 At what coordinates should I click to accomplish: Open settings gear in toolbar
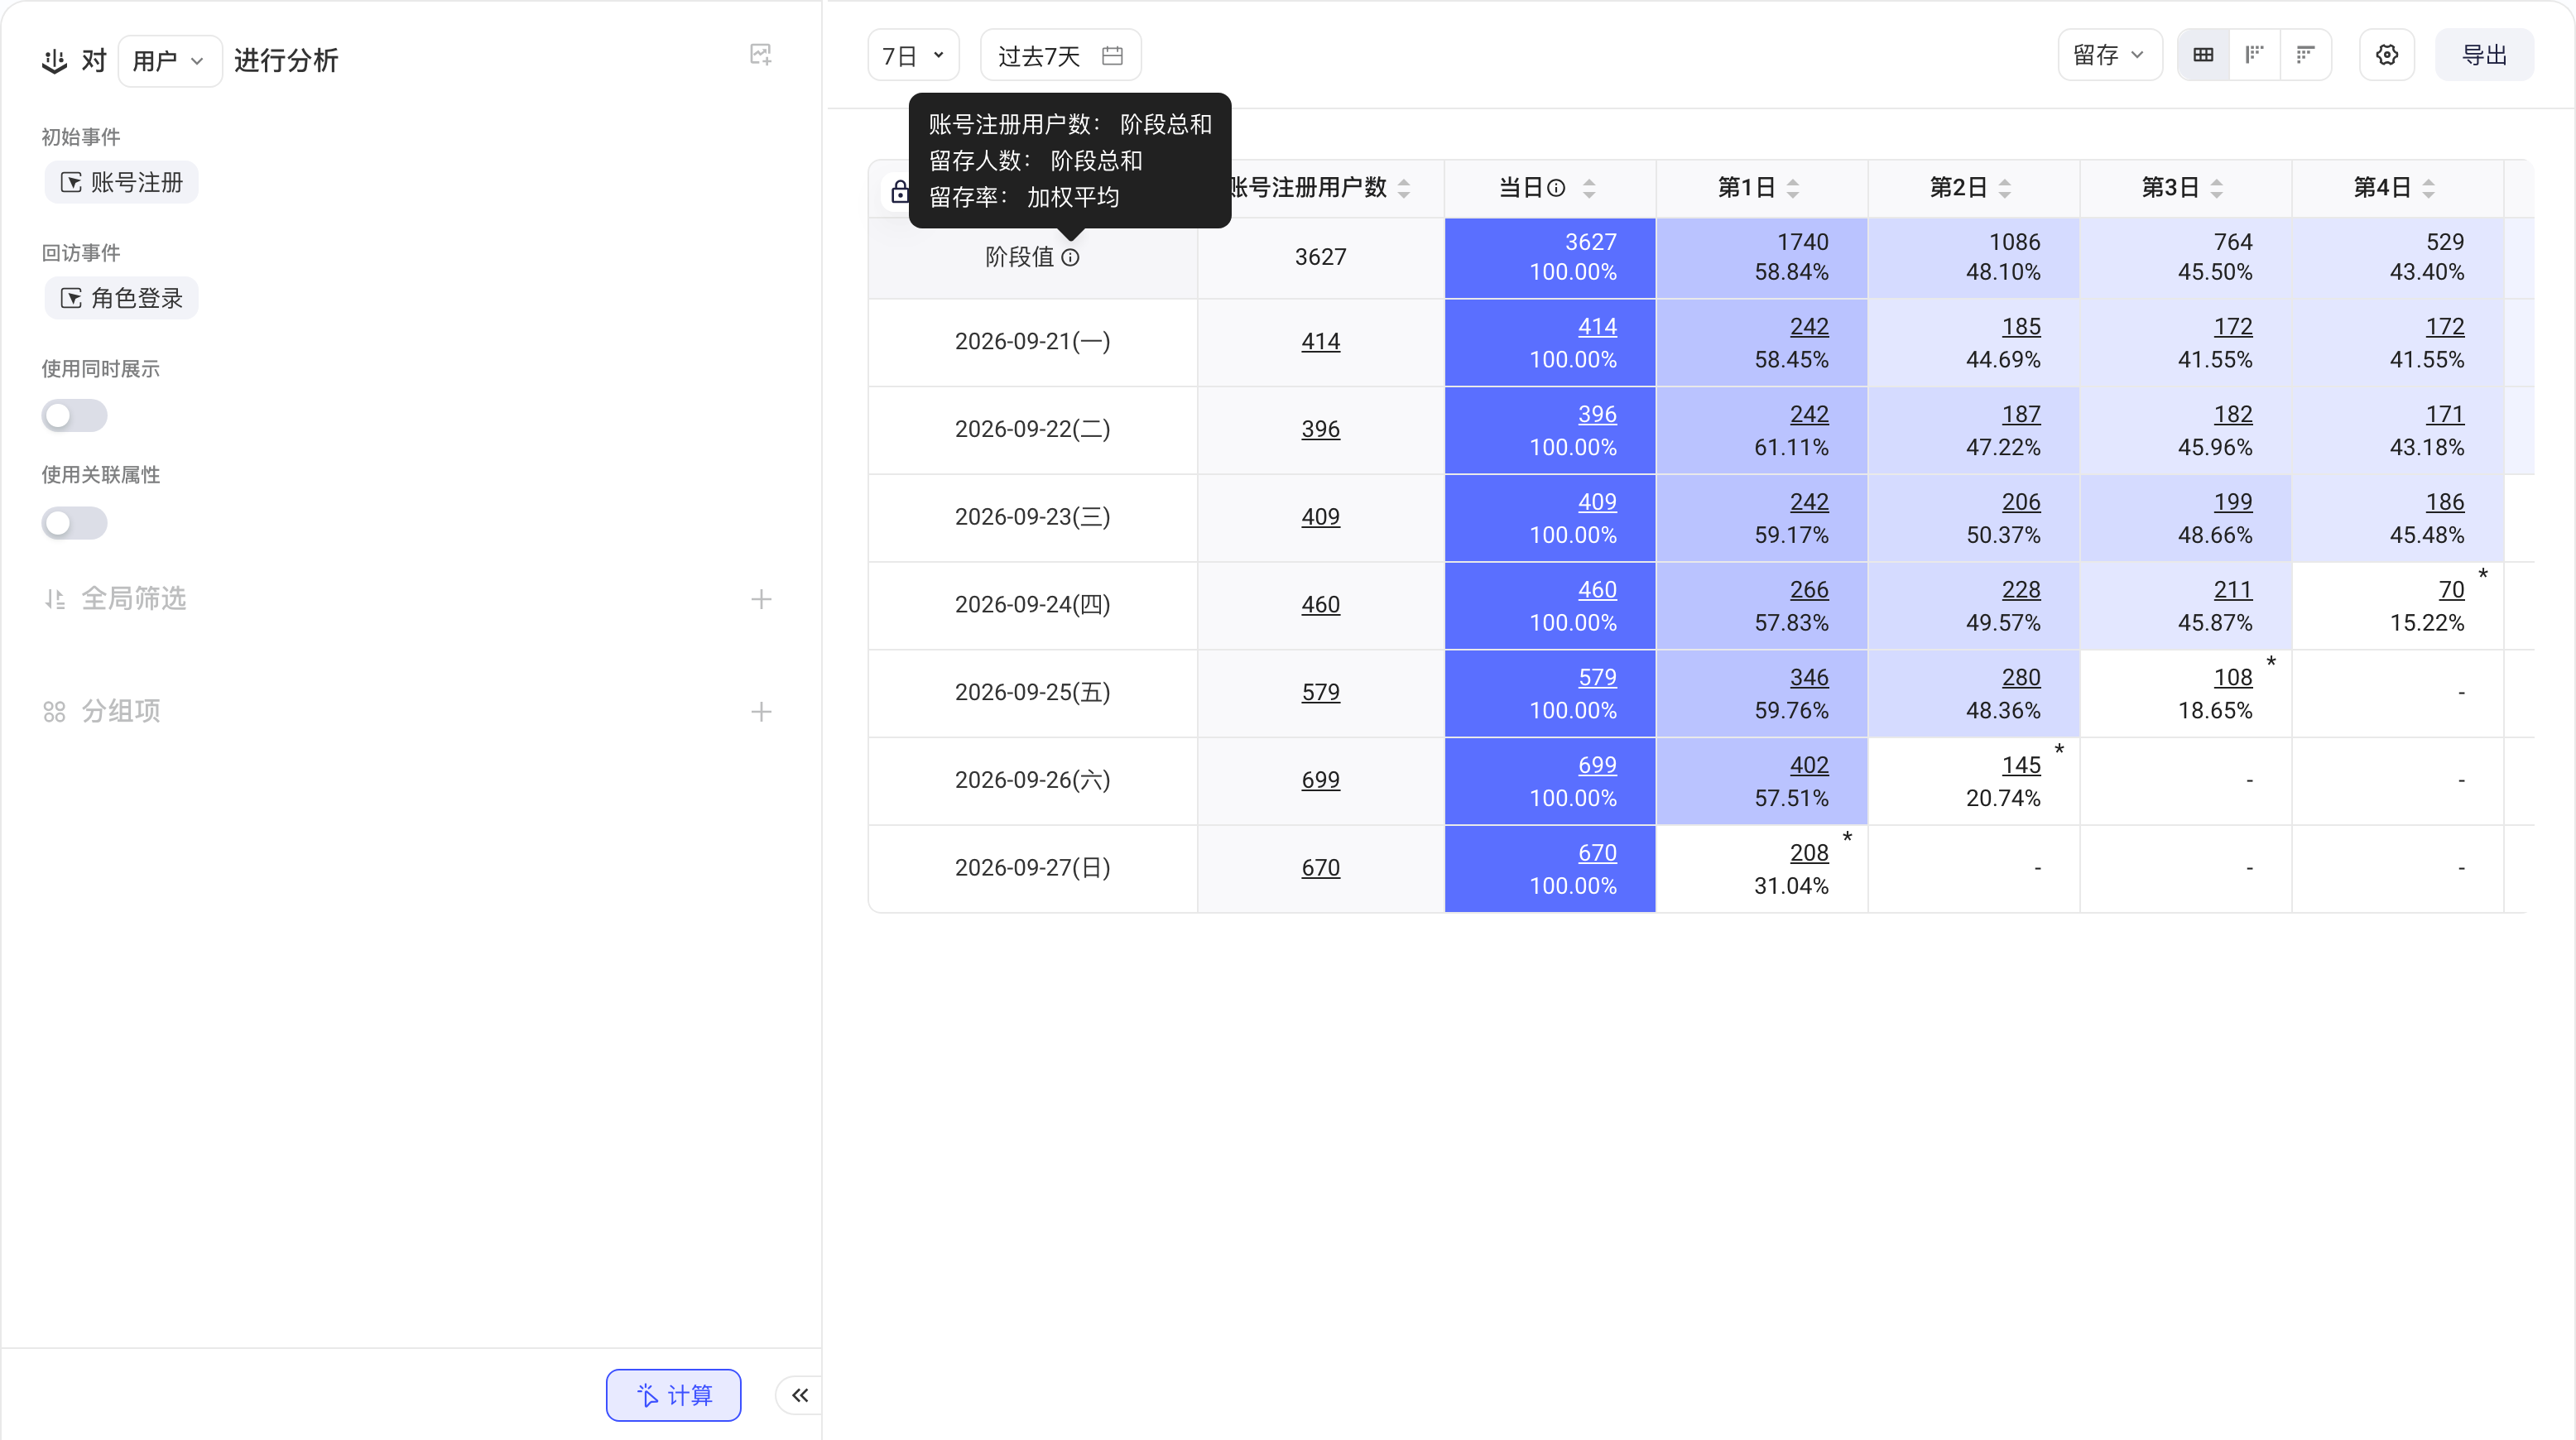tap(2387, 55)
